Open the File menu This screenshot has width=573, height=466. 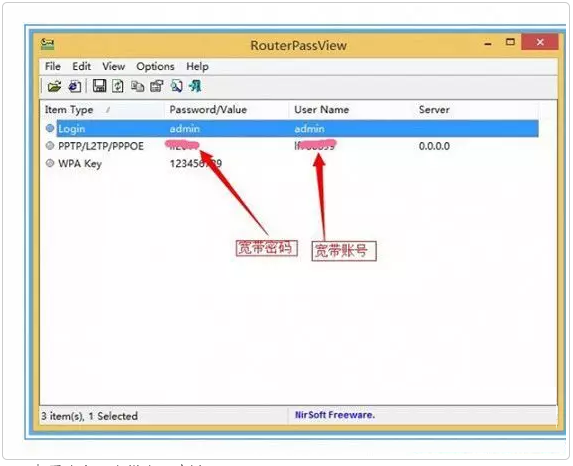(x=53, y=67)
